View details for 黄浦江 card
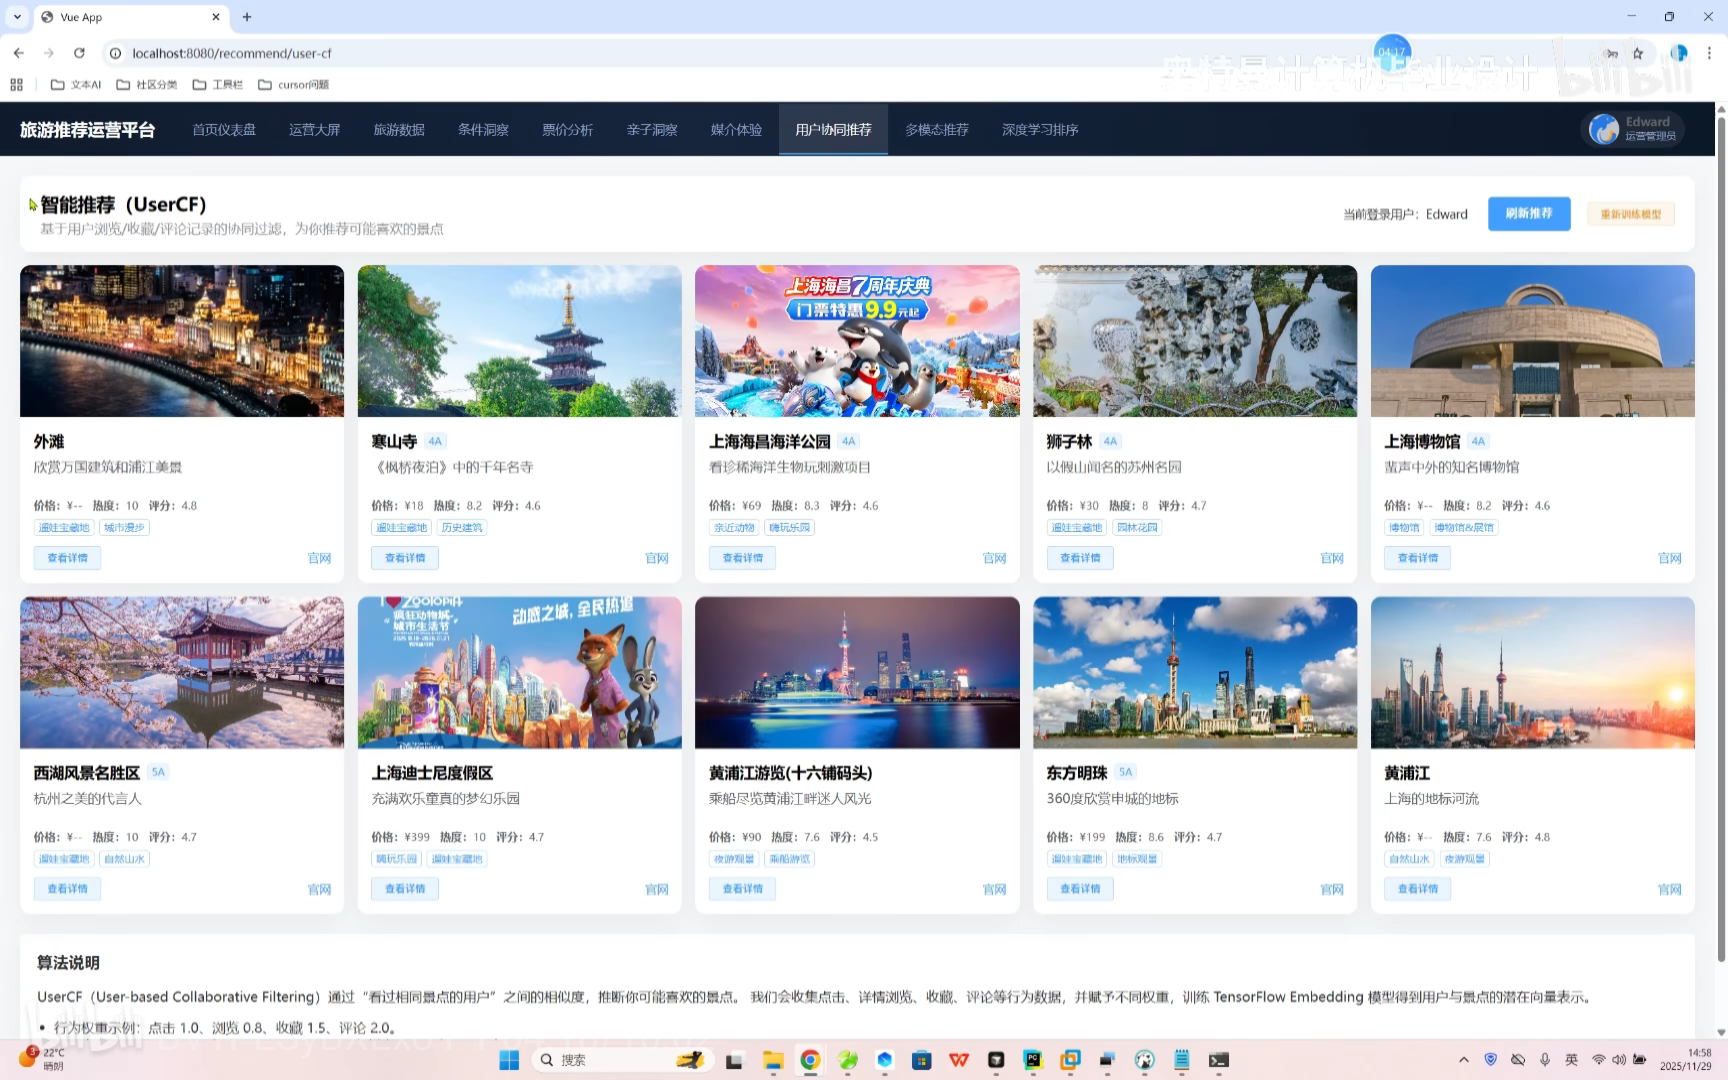 pyautogui.click(x=1418, y=889)
